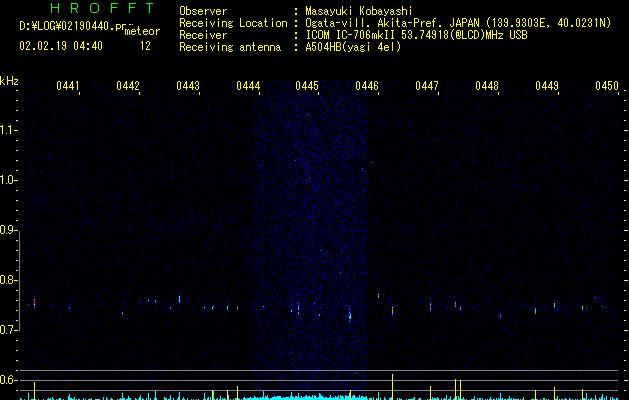Click the 0.7 kHz frequency tick label
This screenshot has height=400, width=629.
tap(8, 330)
